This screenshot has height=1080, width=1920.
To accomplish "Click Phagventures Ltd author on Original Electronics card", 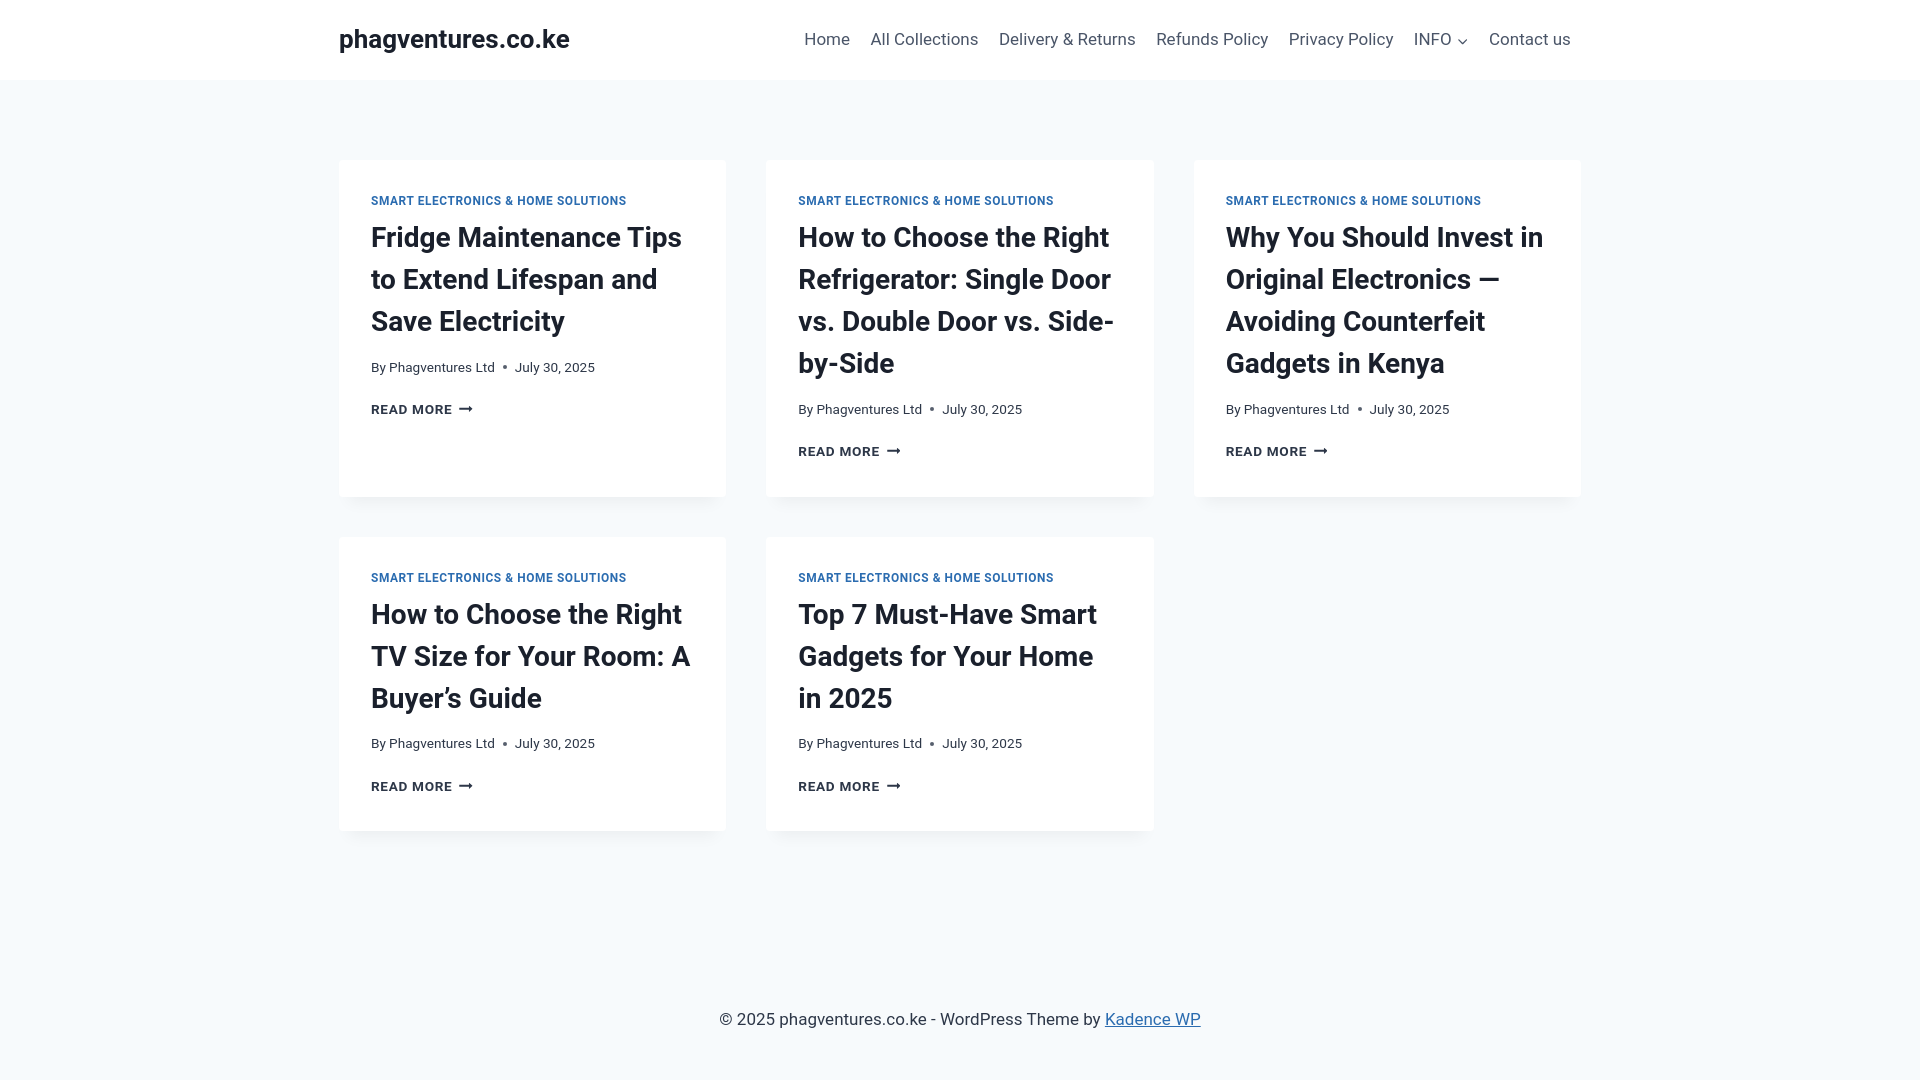I will click(x=1296, y=409).
